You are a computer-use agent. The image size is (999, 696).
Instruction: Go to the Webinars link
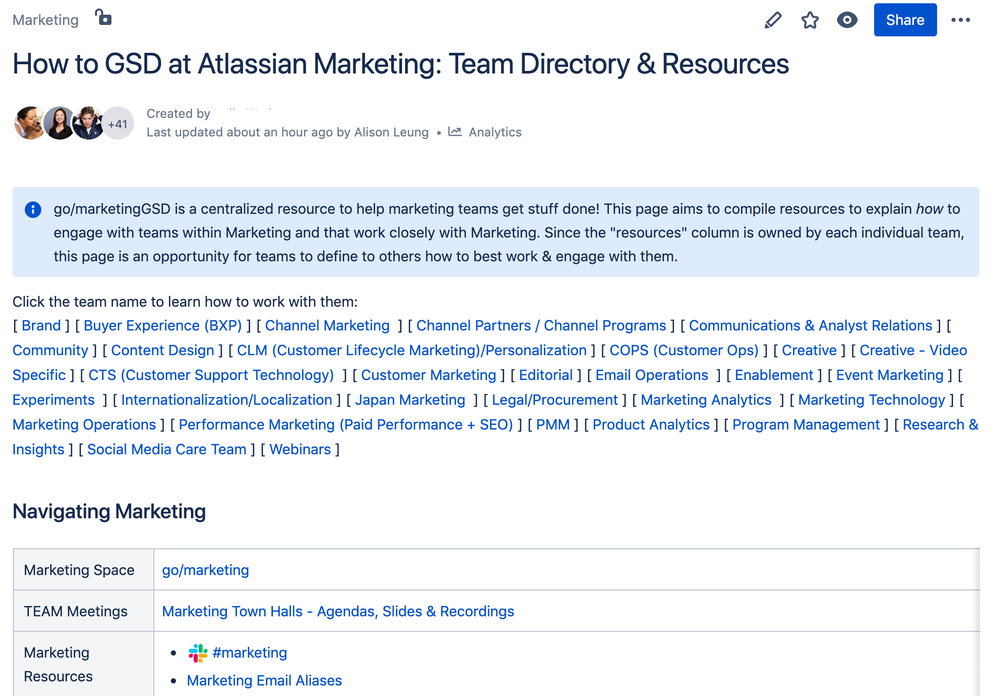pyautogui.click(x=300, y=450)
